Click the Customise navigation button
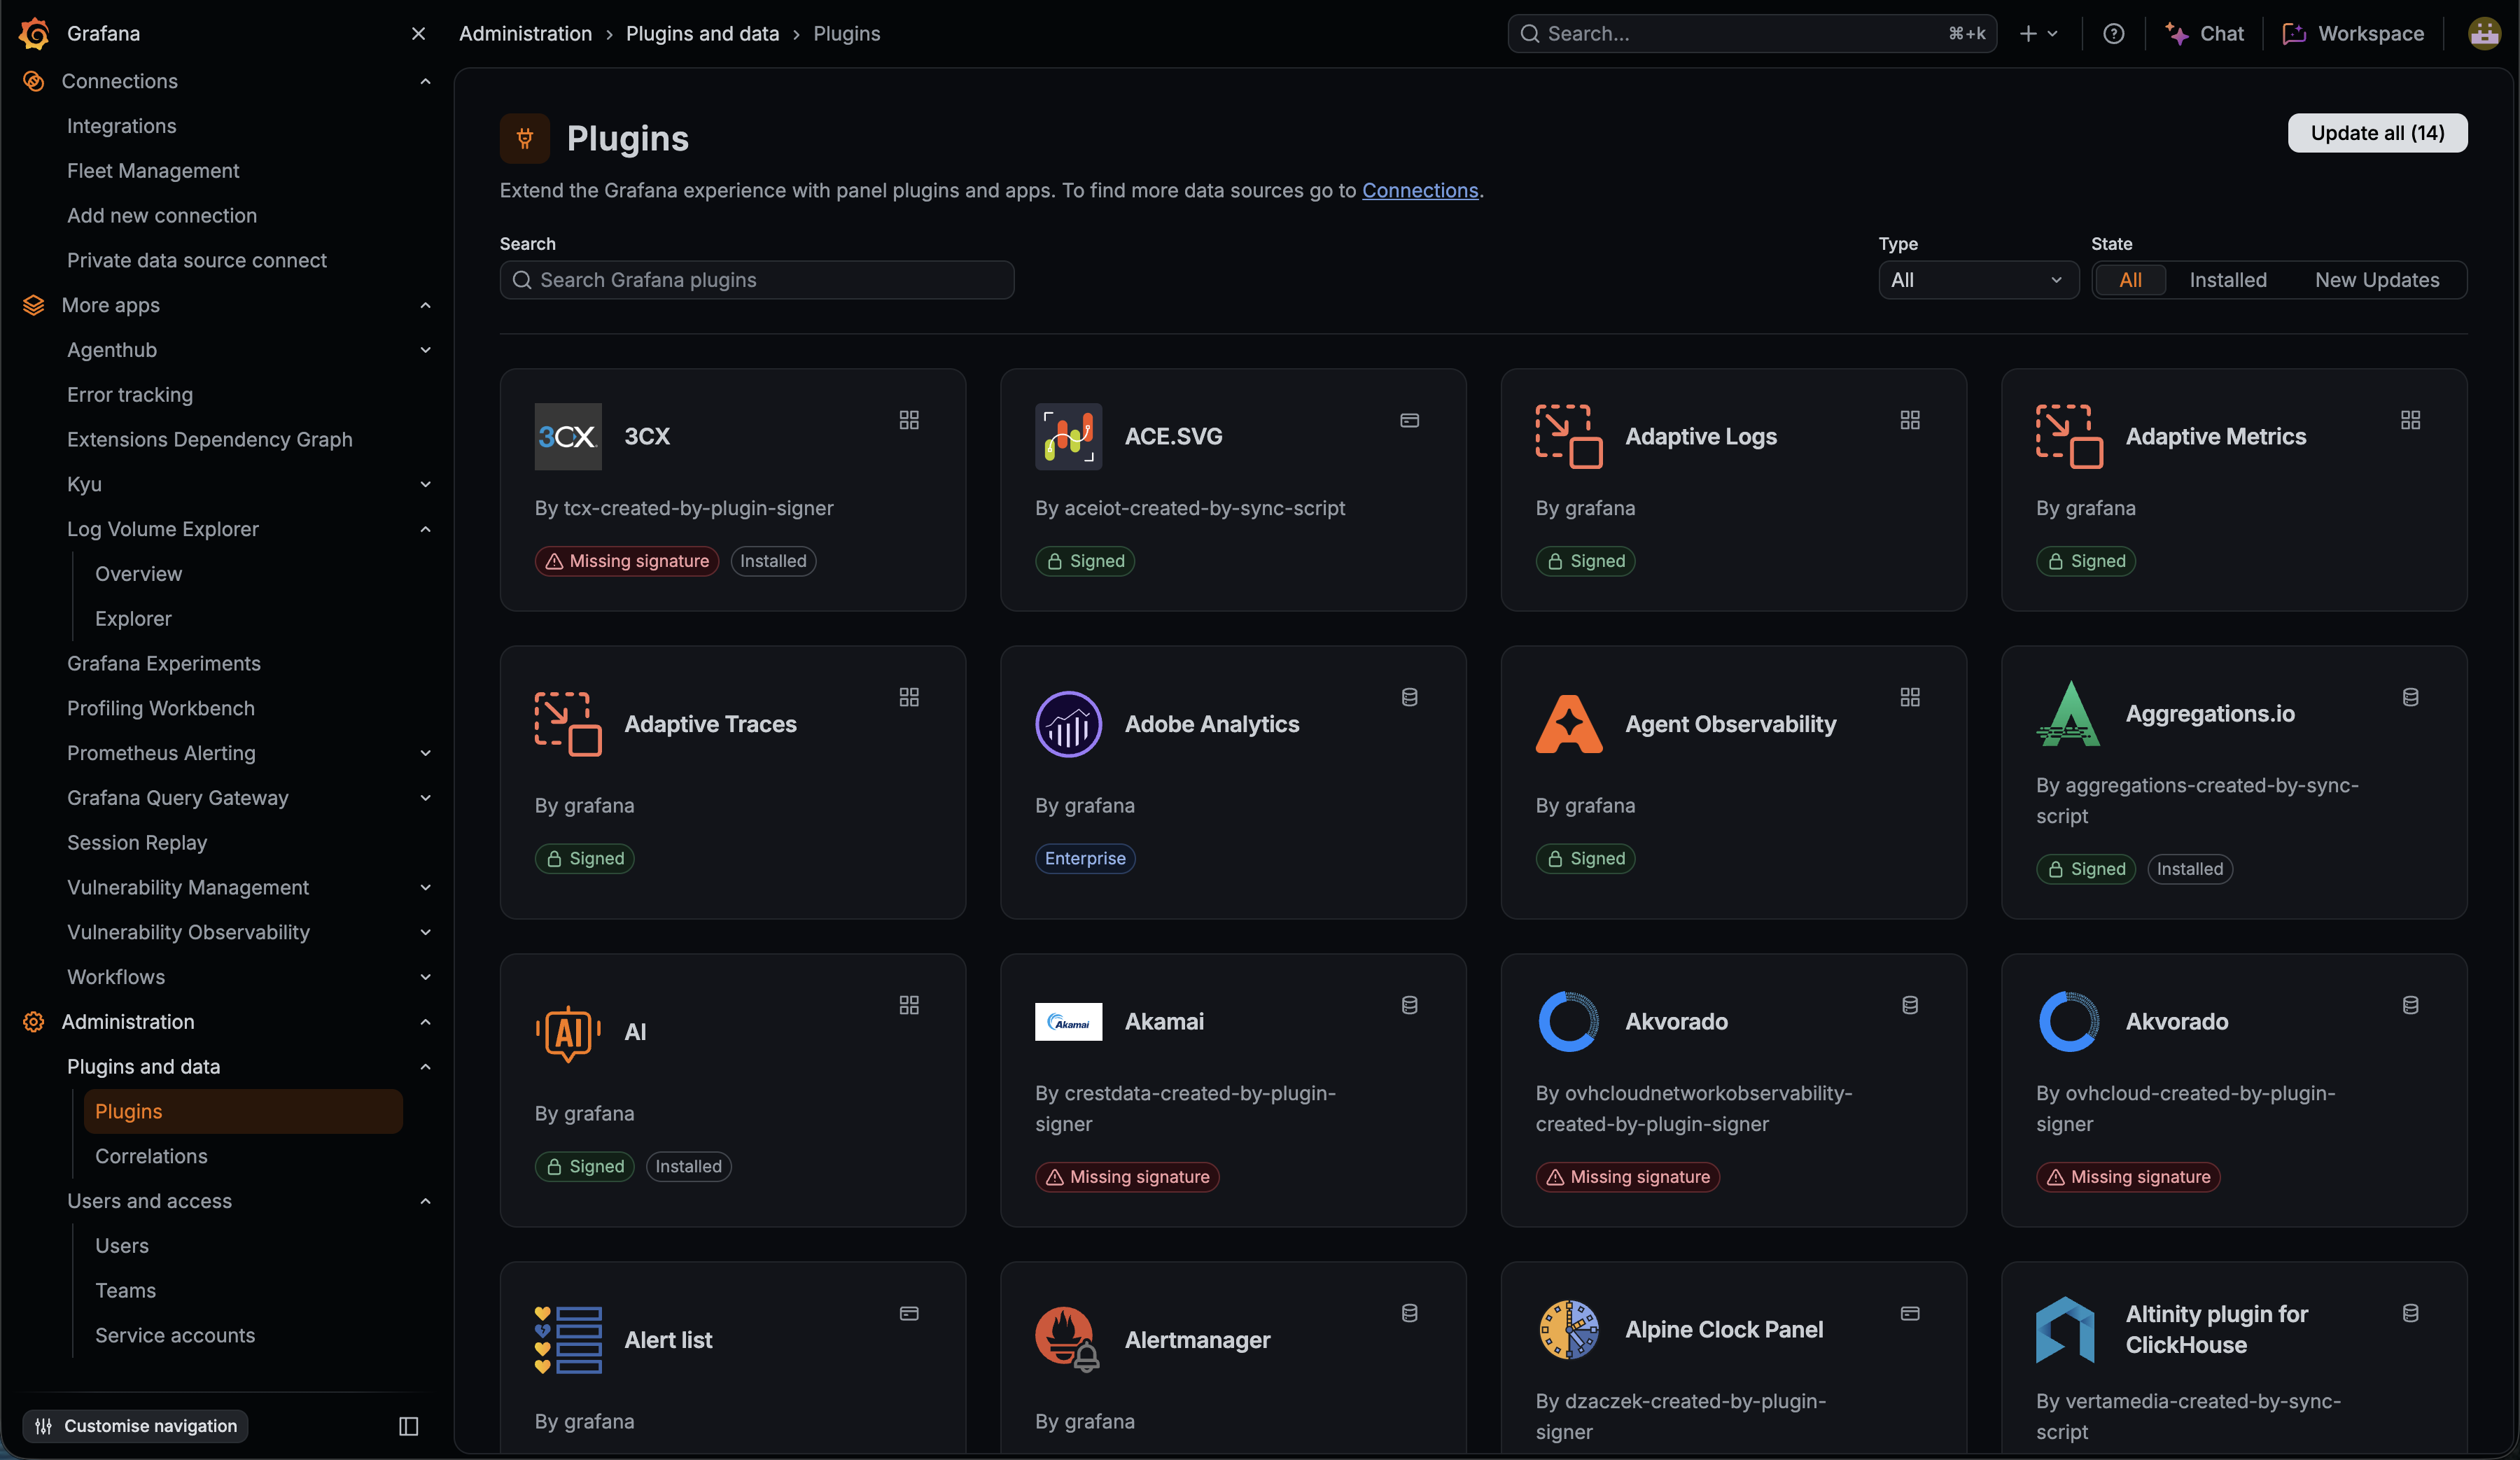 click(x=136, y=1426)
